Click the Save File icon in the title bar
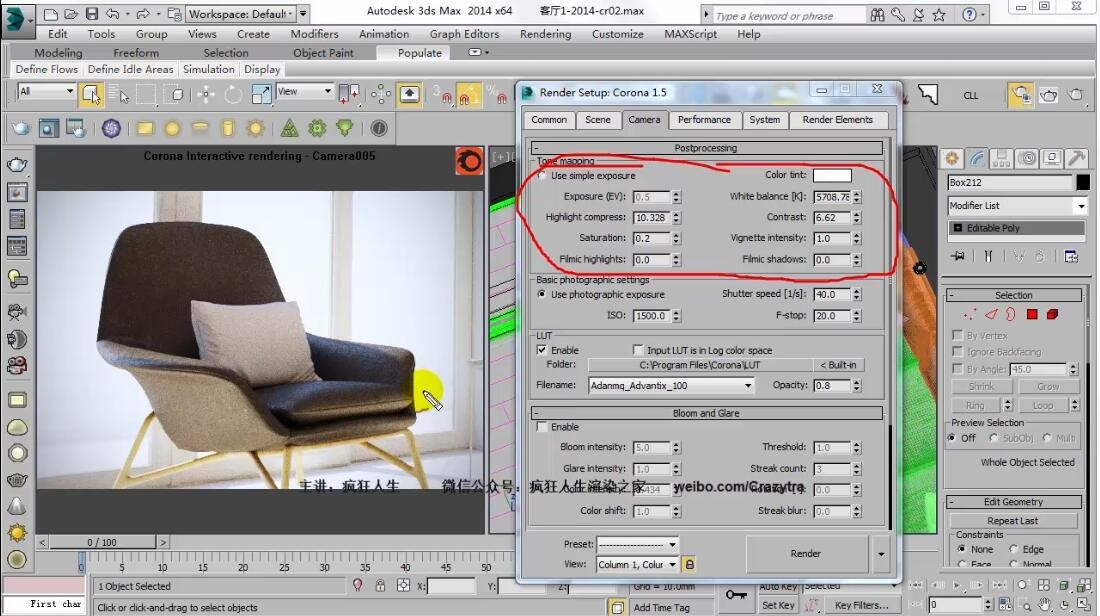 (91, 13)
